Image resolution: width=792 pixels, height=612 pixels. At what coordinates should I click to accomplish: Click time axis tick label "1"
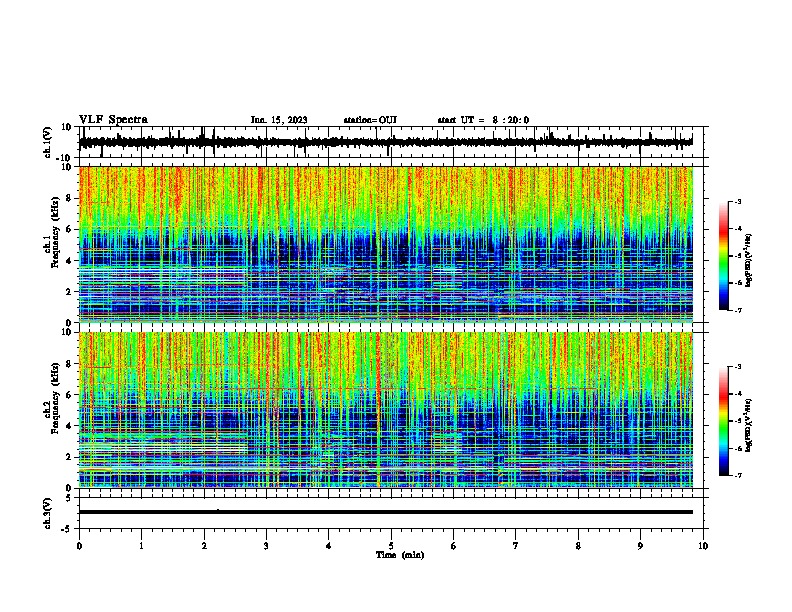pos(141,546)
